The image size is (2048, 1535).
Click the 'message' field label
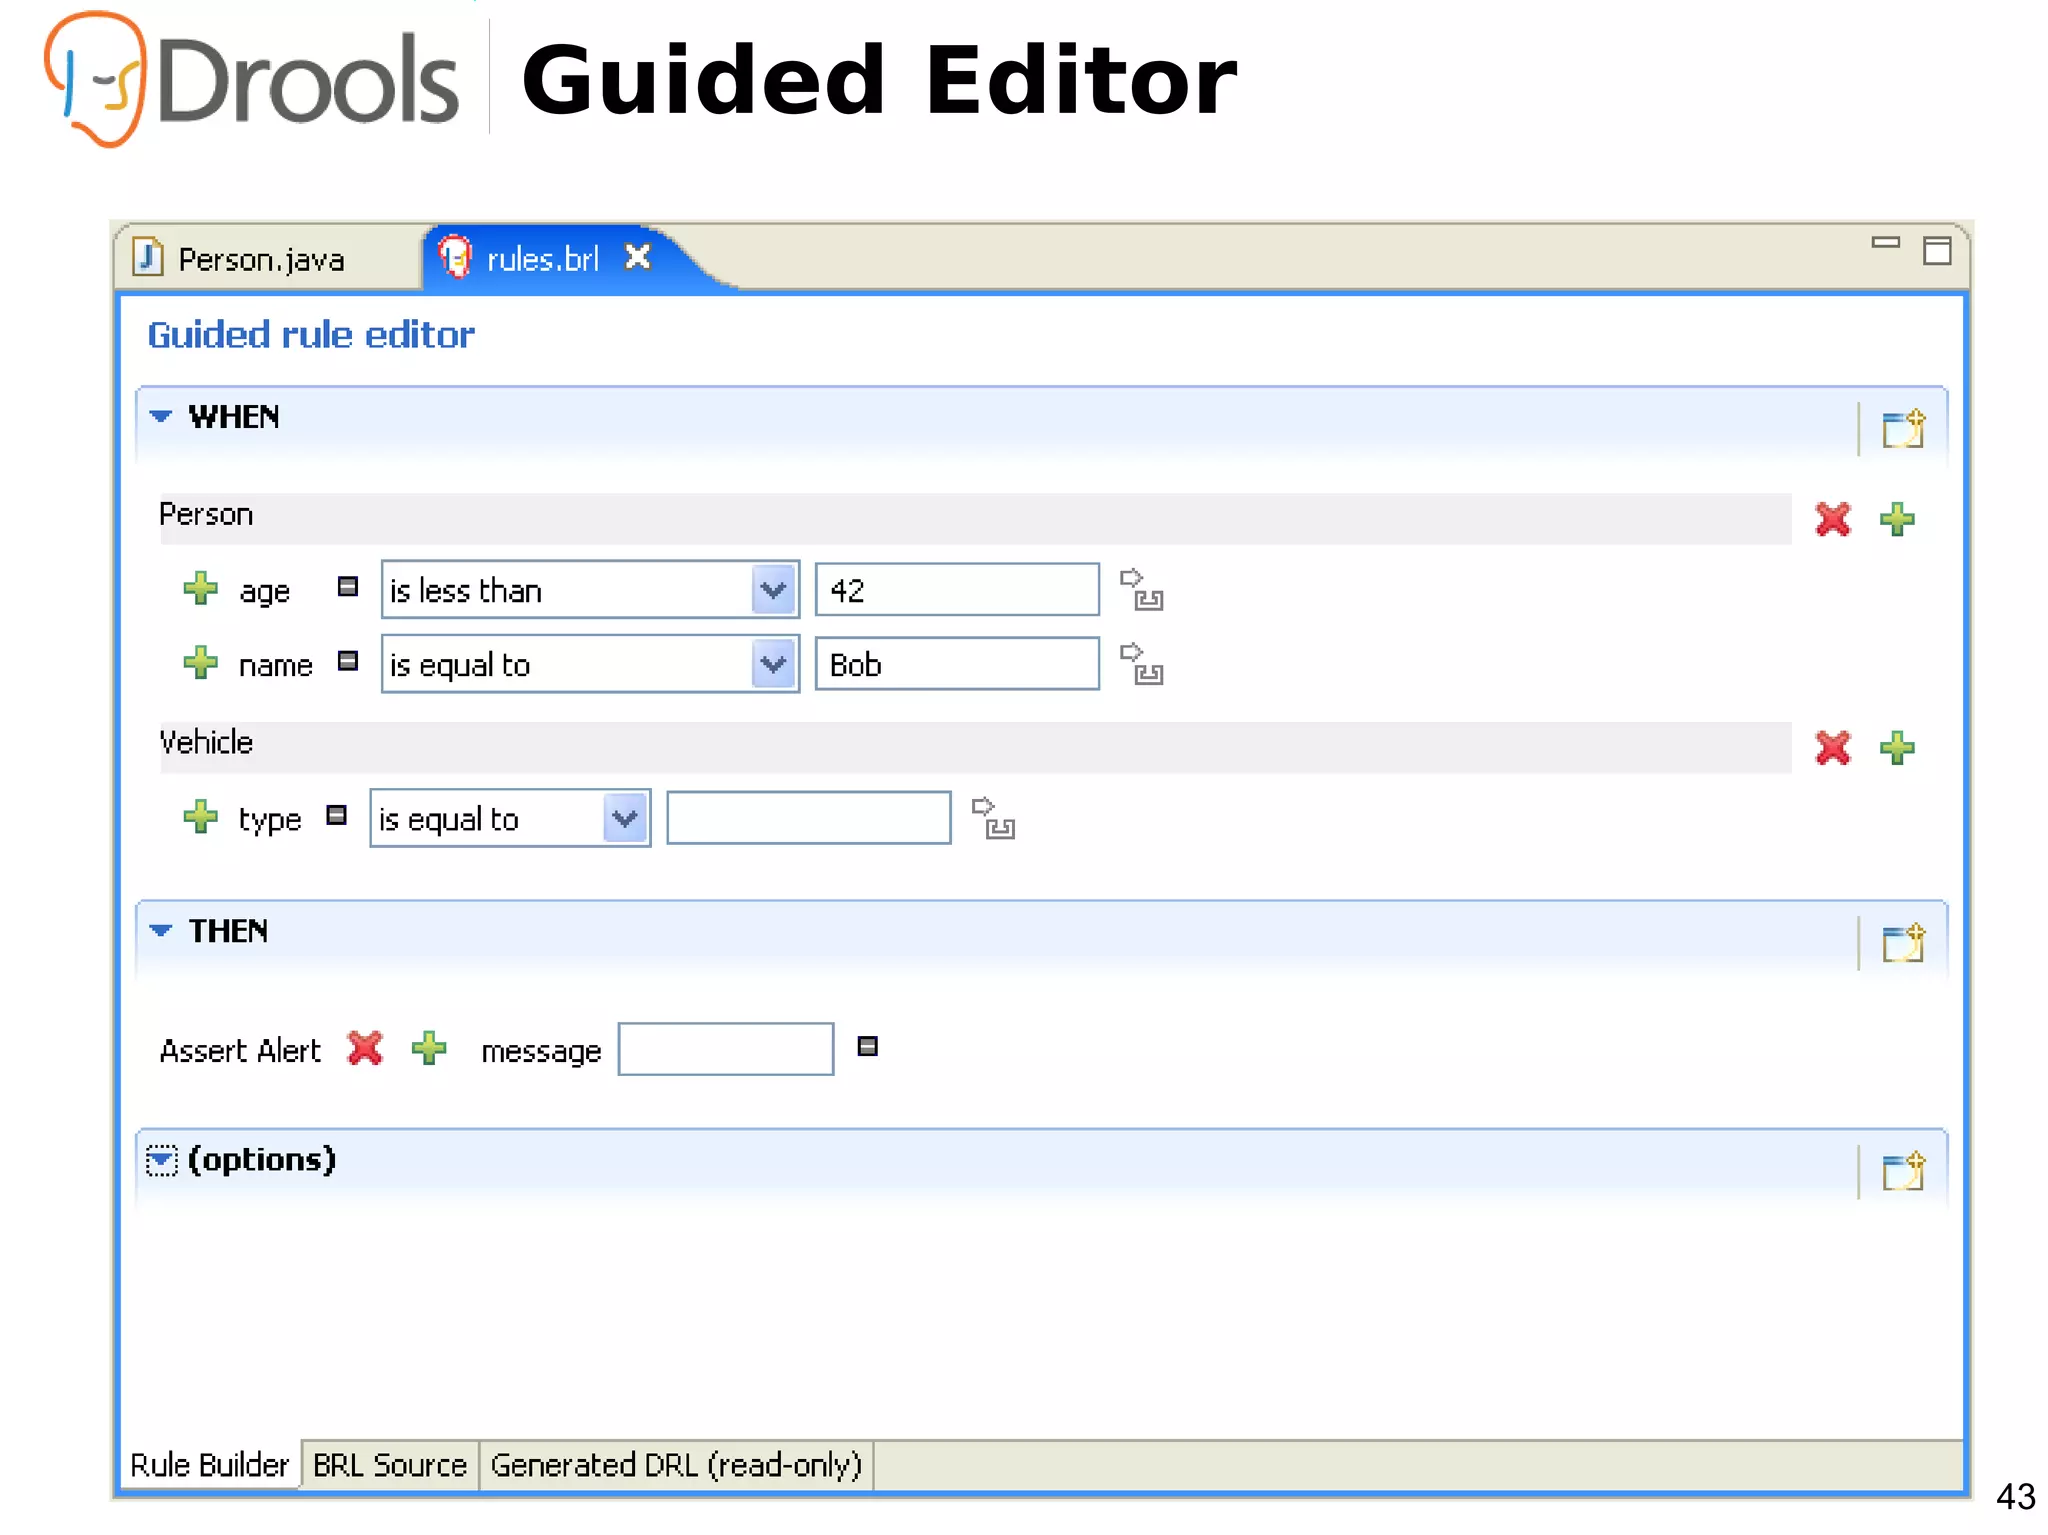point(541,1052)
